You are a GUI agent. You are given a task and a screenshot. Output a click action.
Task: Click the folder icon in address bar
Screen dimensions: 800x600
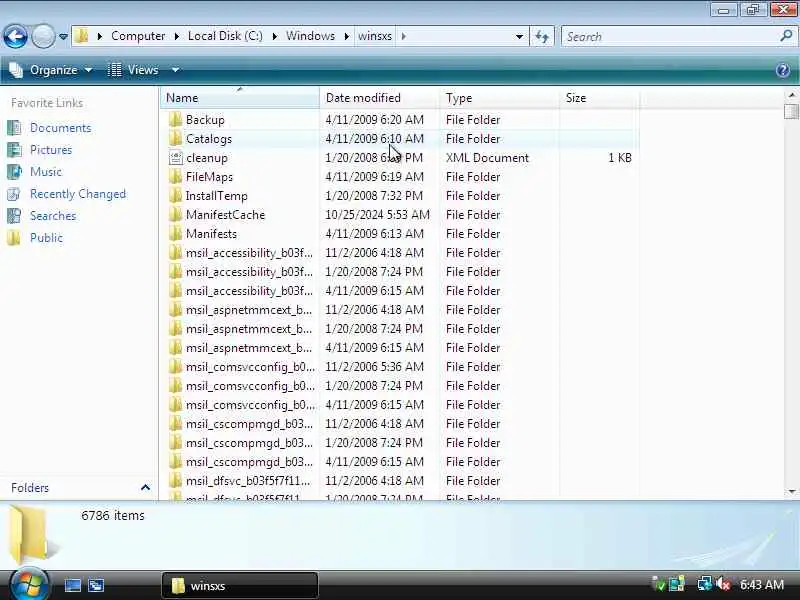pos(81,36)
